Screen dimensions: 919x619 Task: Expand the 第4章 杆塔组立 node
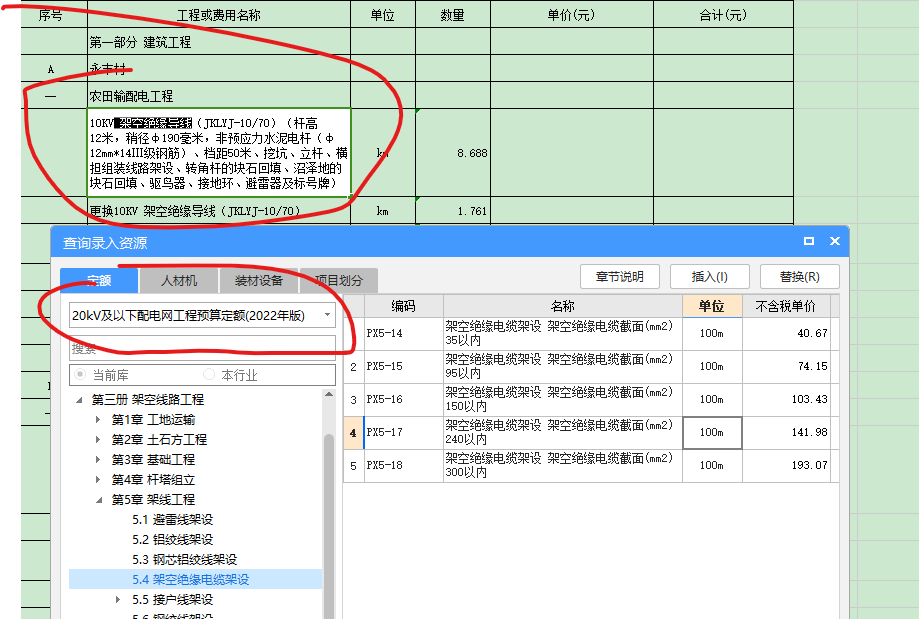(x=98, y=479)
